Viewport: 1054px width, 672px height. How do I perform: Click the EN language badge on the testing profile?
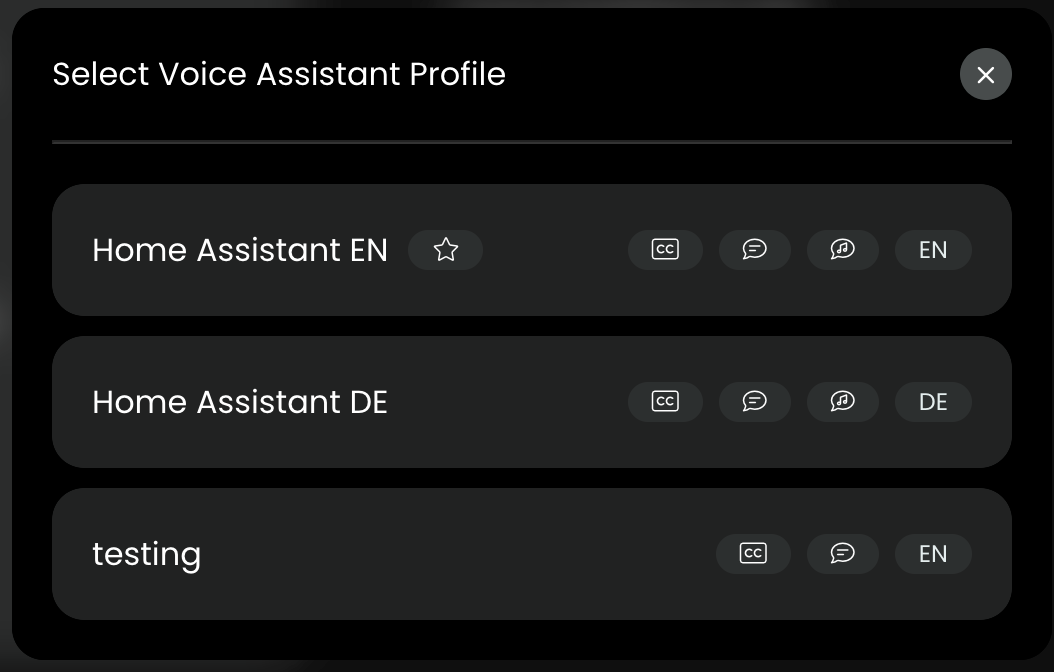[x=933, y=554]
